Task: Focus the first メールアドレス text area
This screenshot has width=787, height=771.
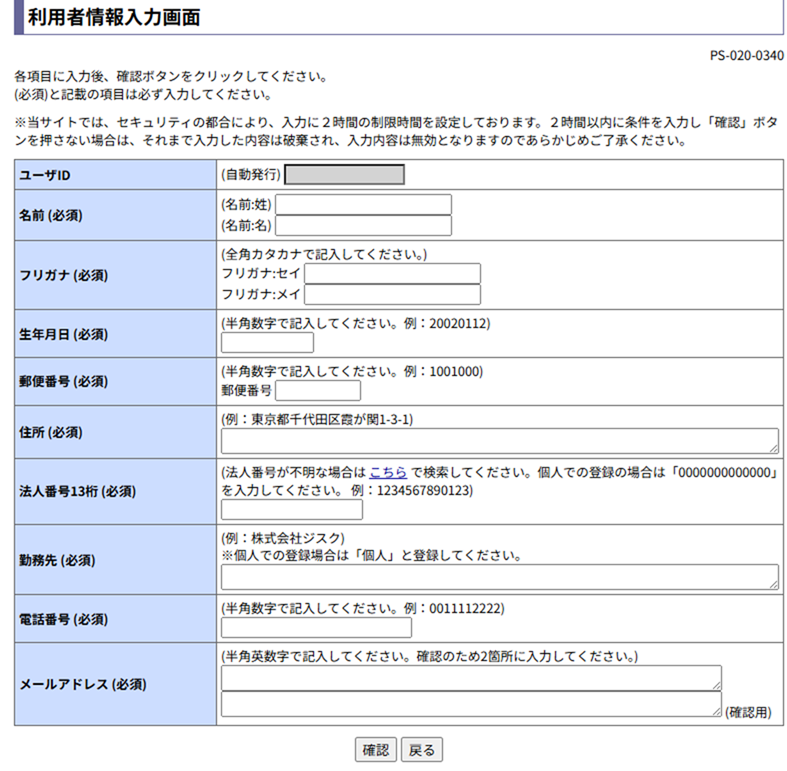Action: (x=471, y=678)
